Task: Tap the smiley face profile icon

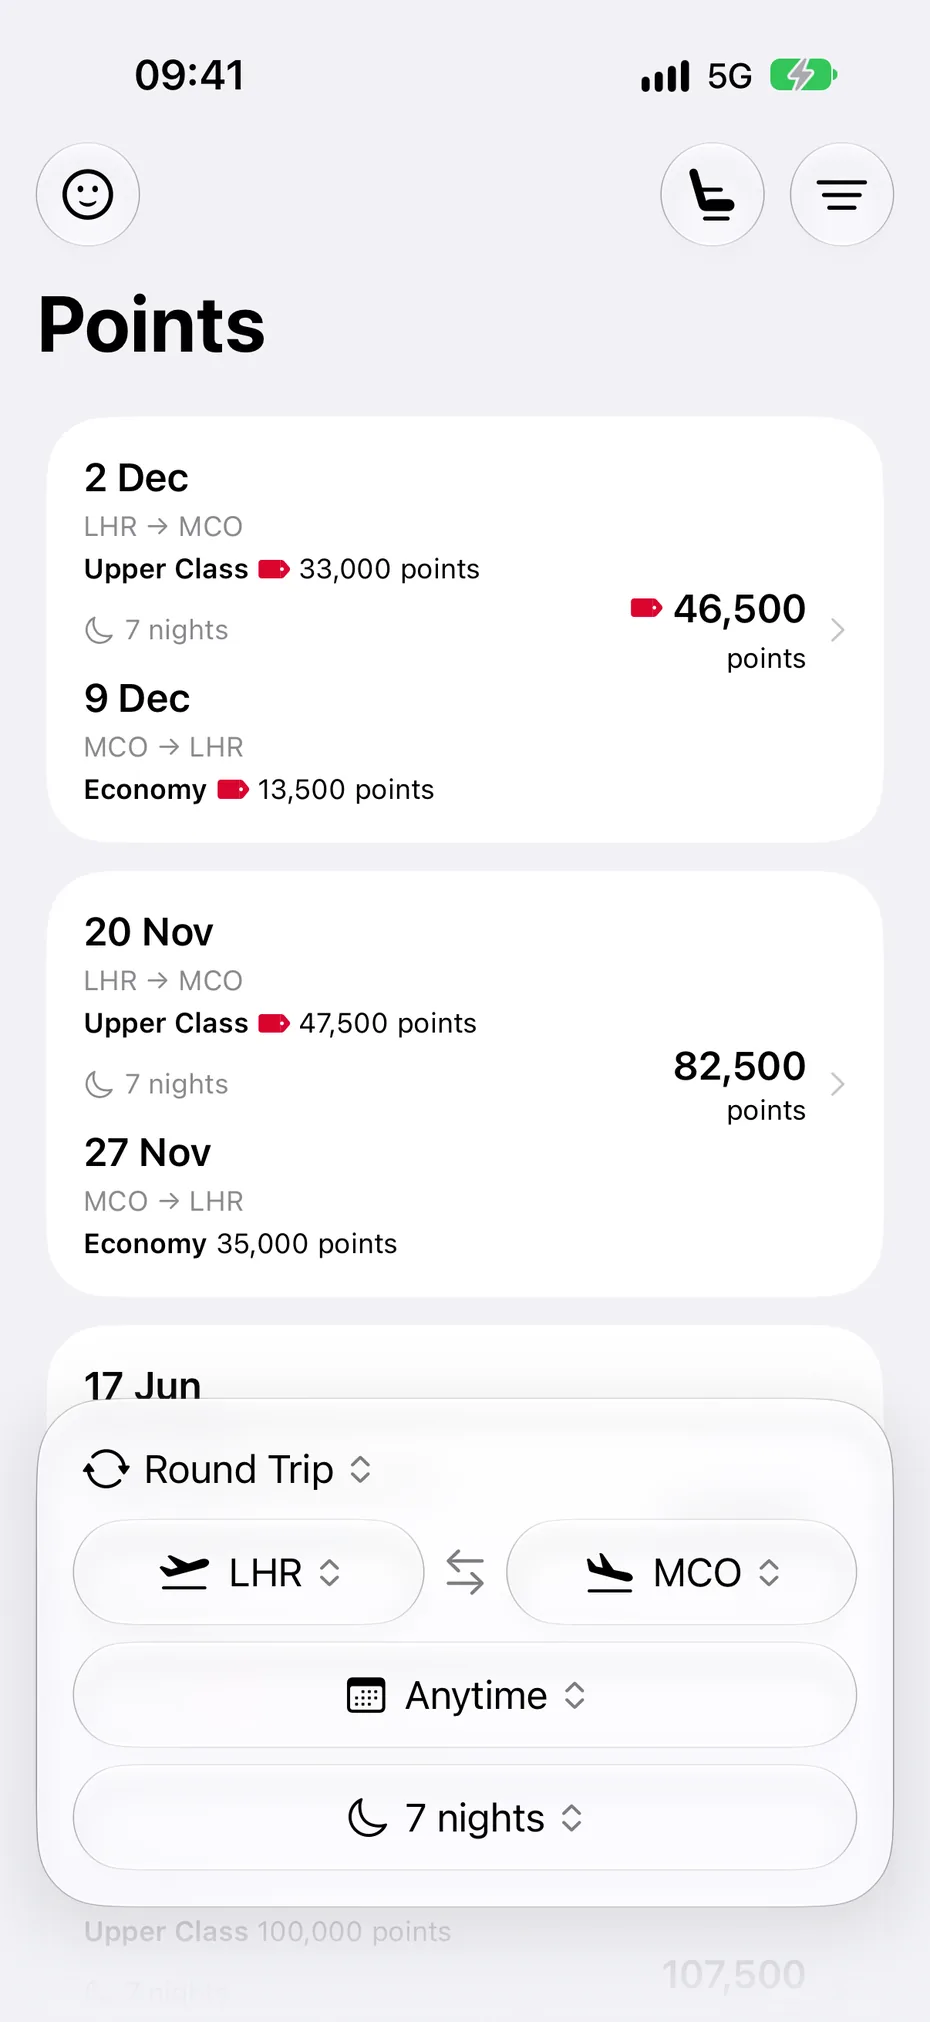Action: pyautogui.click(x=88, y=194)
